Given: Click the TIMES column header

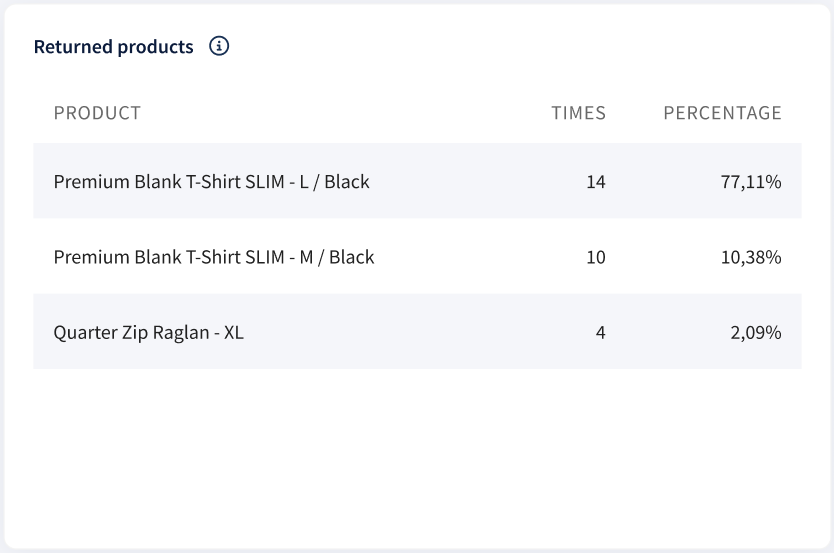Looking at the screenshot, I should (578, 113).
